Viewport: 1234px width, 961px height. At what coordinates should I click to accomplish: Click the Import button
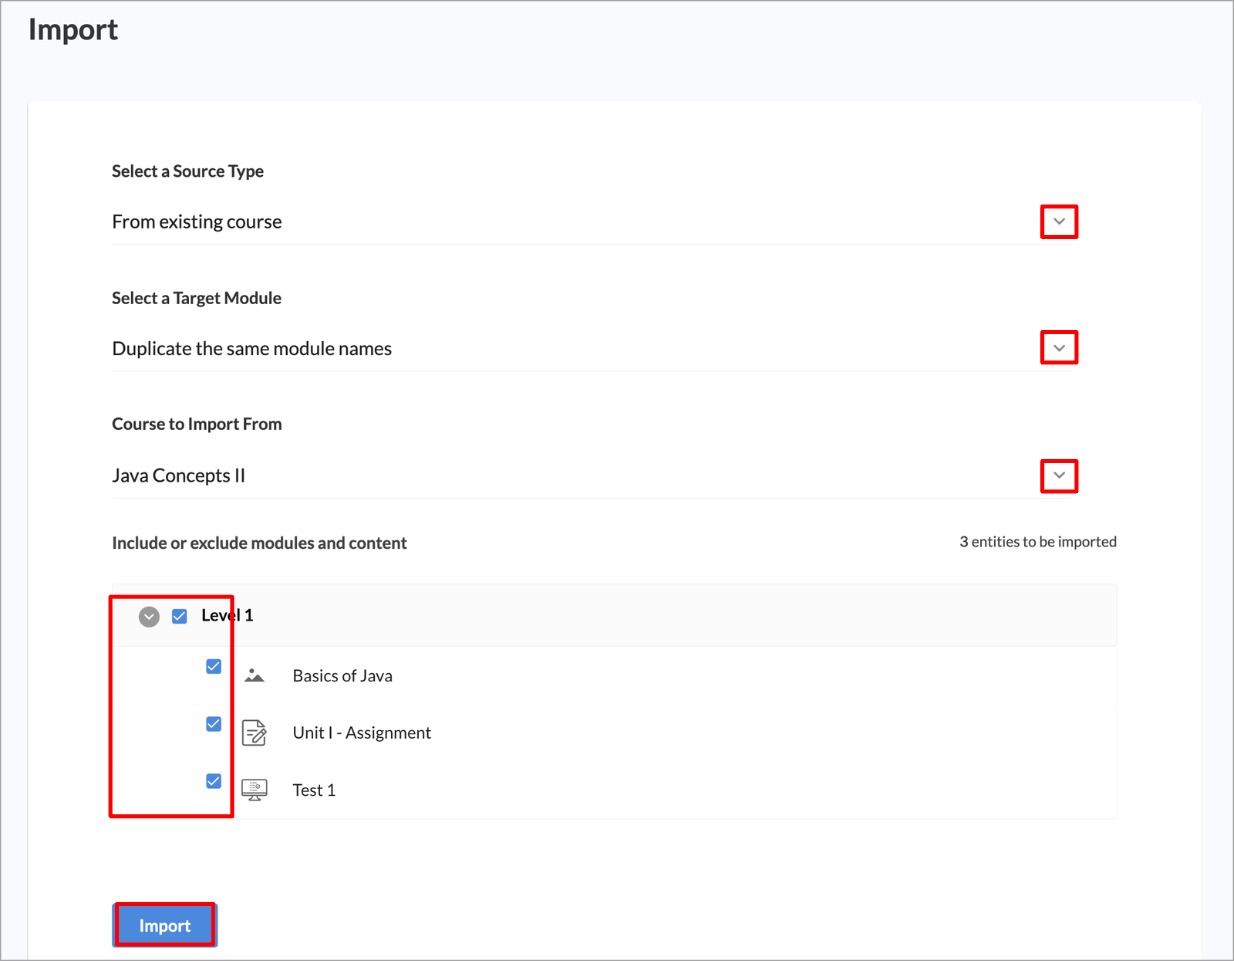(x=164, y=925)
